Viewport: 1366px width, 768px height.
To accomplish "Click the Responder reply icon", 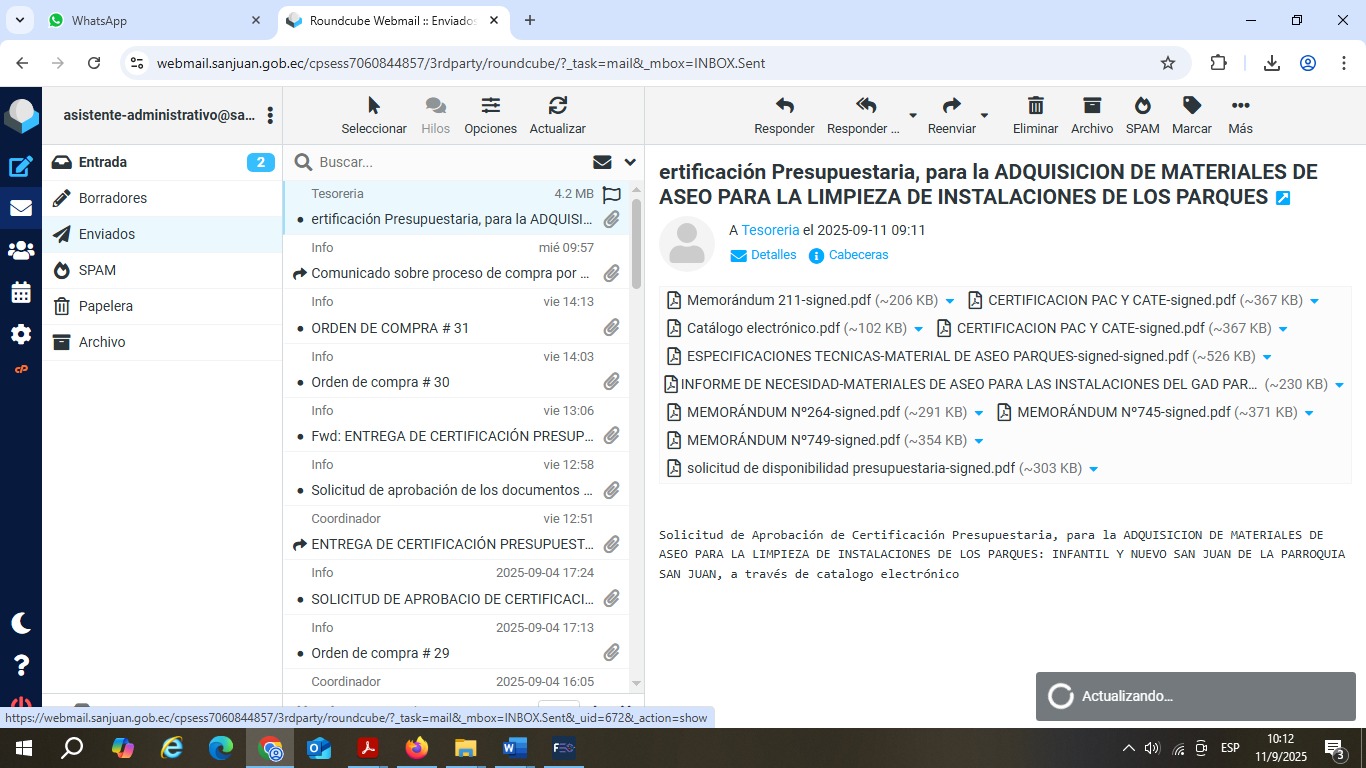I will [x=784, y=106].
